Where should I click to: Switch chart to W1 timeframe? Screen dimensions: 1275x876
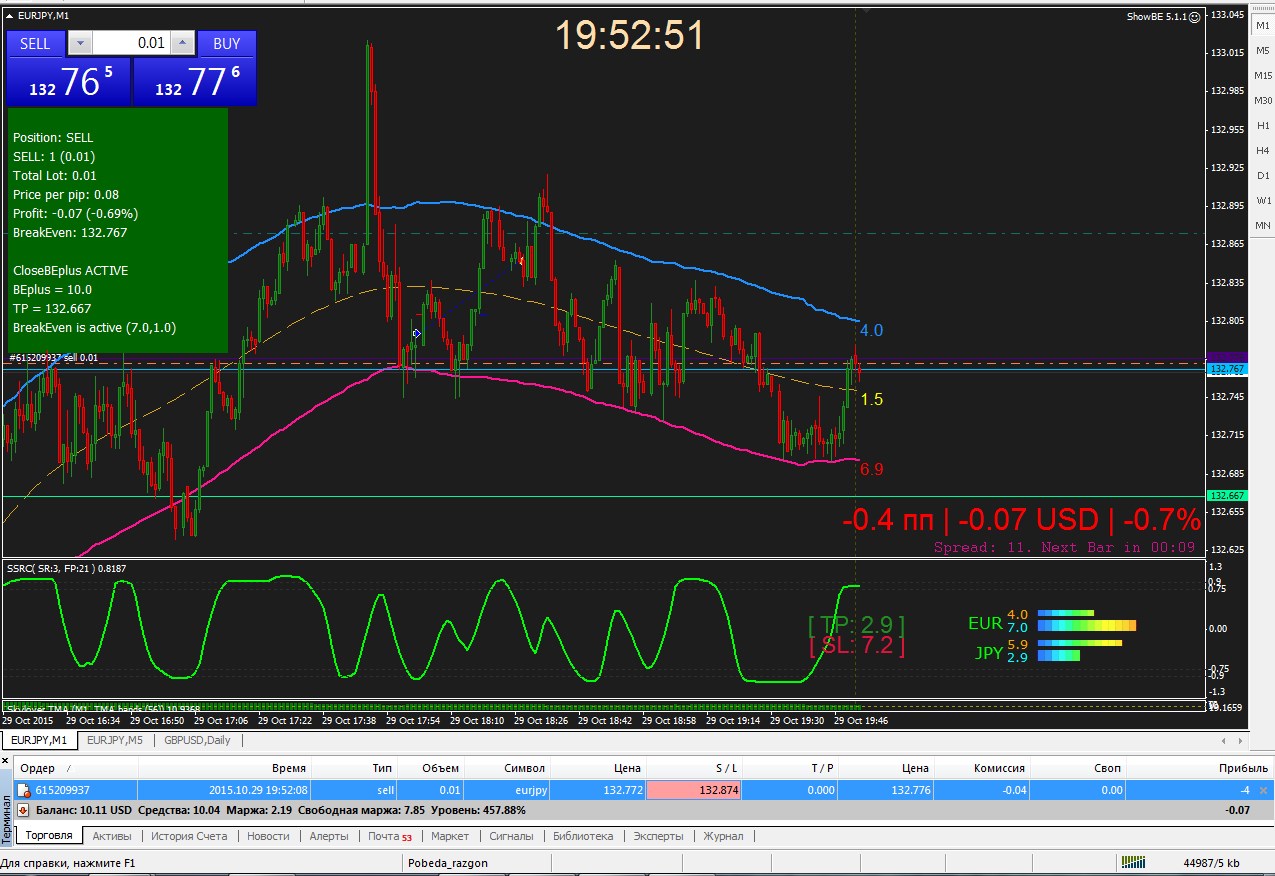[1263, 201]
